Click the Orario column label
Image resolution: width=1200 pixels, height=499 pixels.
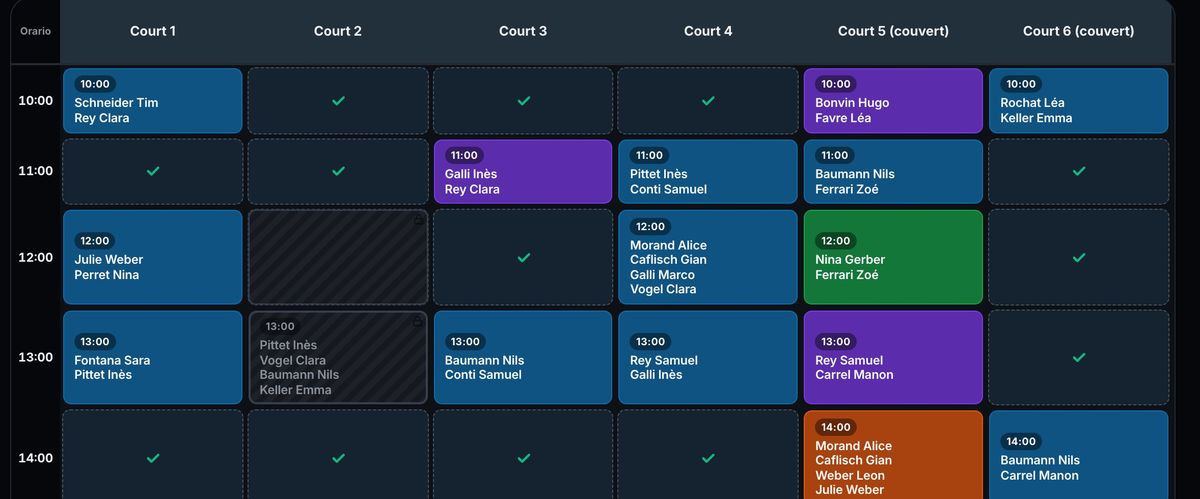(35, 31)
